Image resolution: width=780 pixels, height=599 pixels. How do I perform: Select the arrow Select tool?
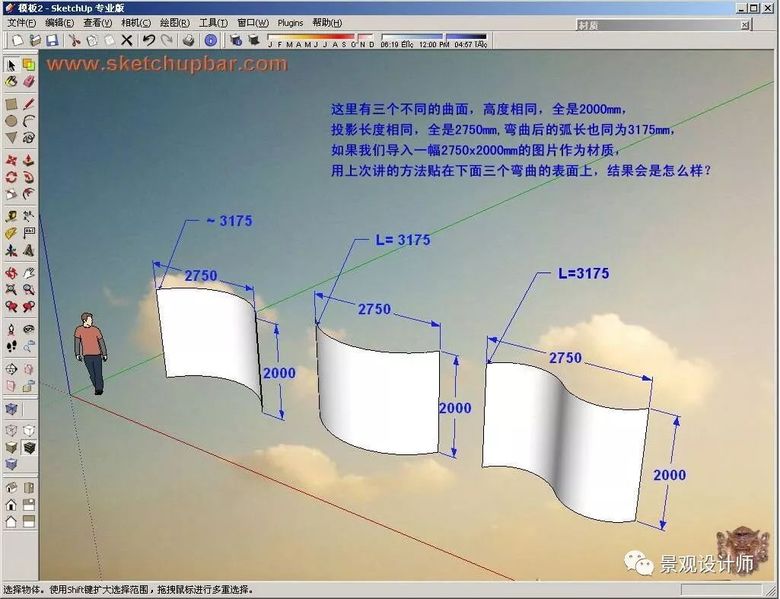pos(11,65)
